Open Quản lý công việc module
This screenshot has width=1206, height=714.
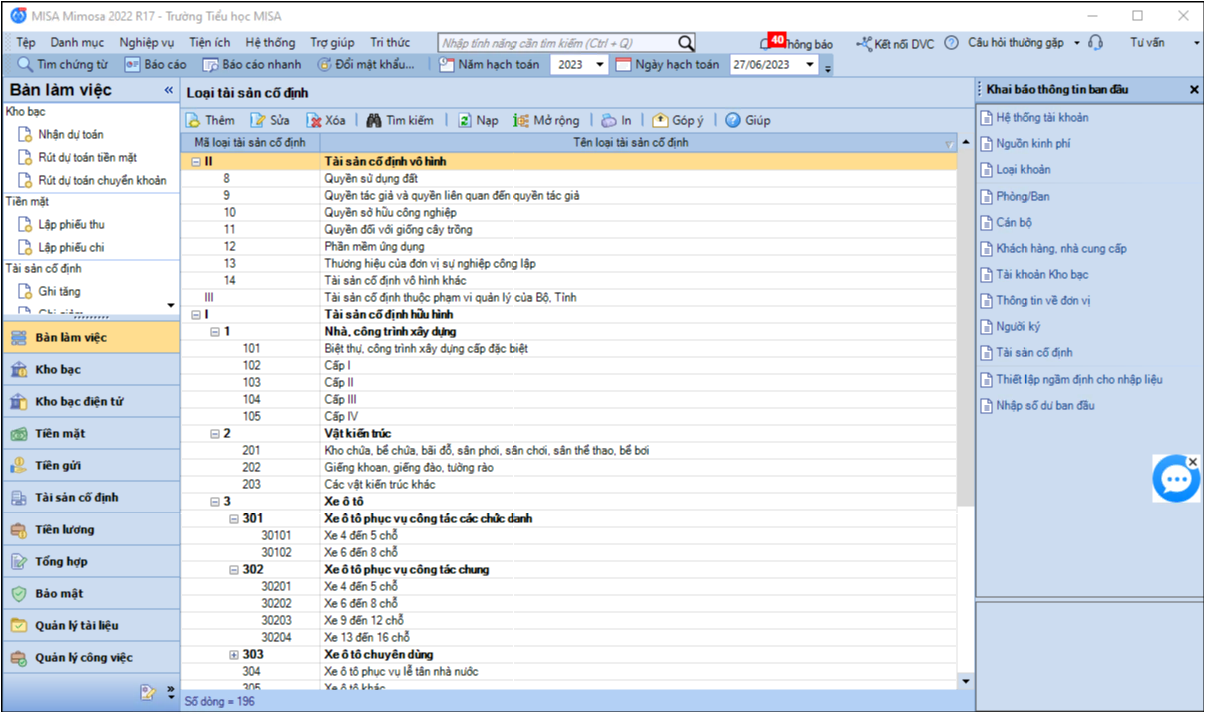point(91,658)
